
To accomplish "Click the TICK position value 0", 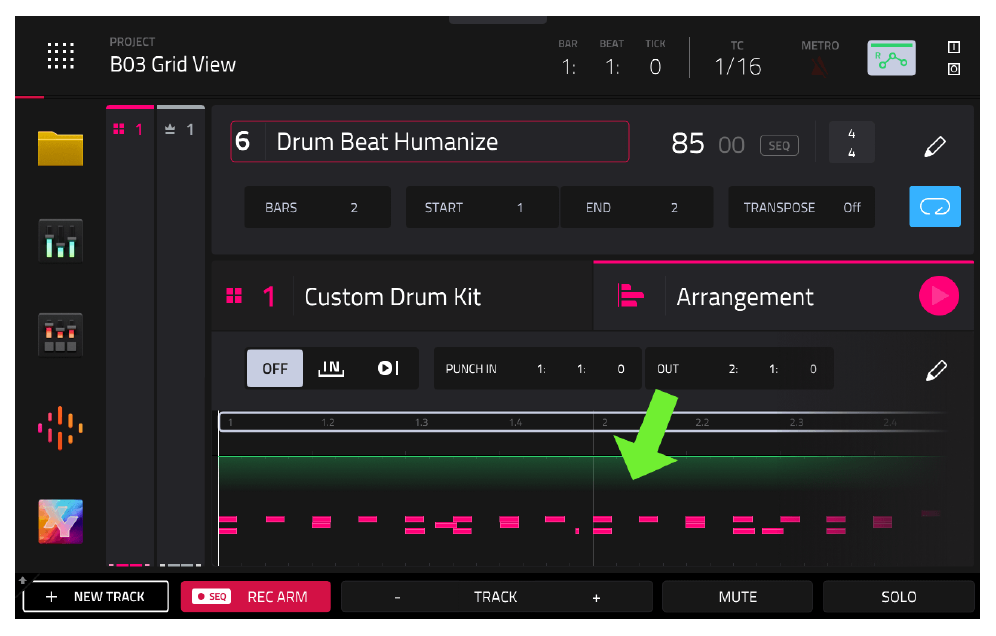I will (x=656, y=67).
